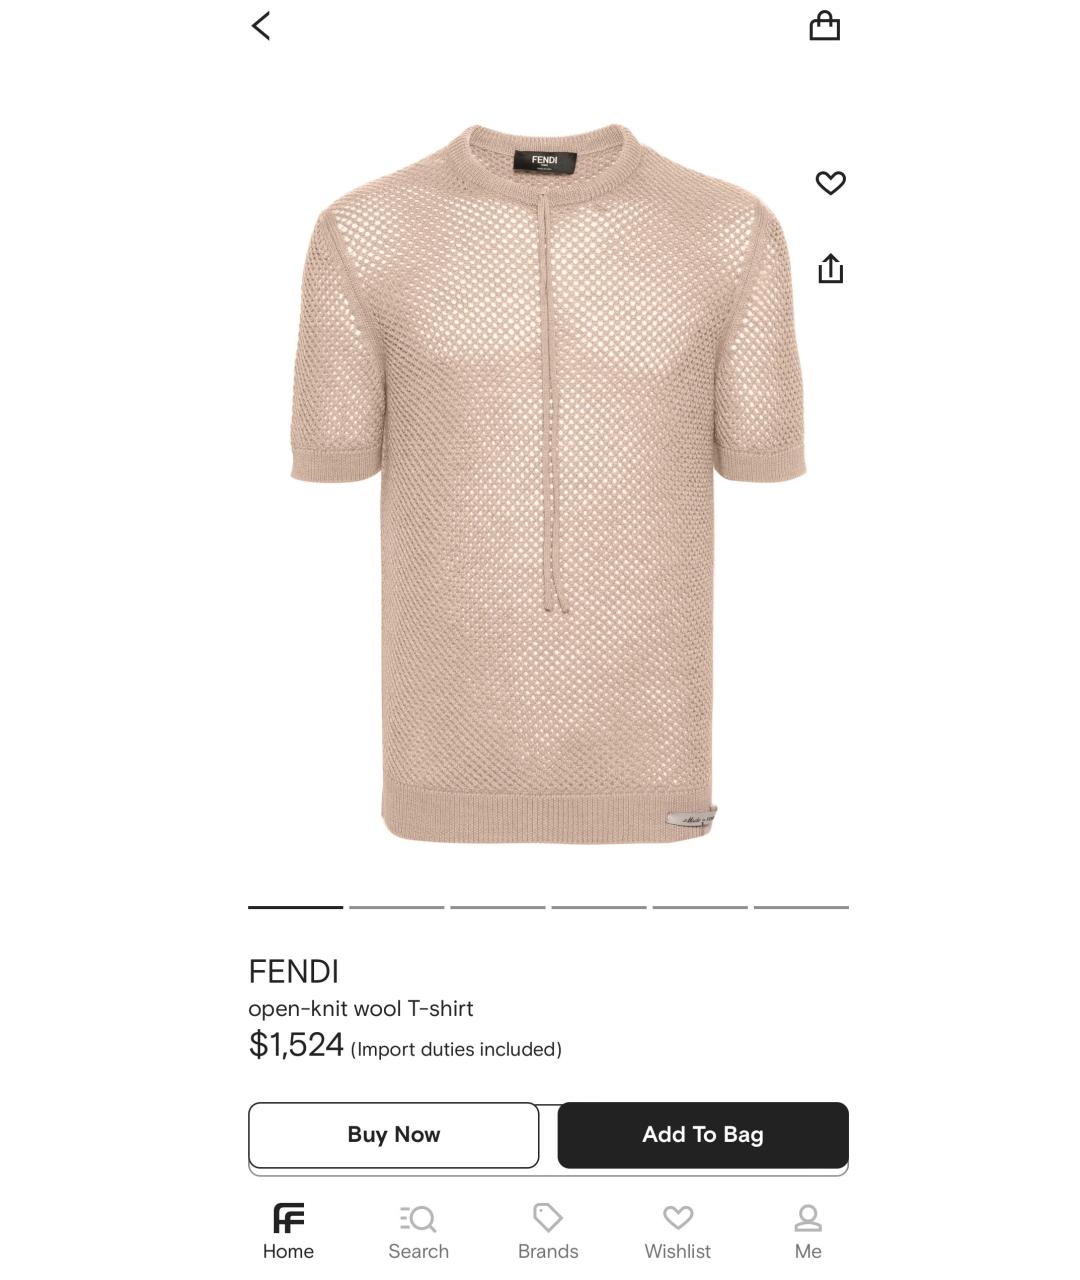Open the Search tab icon
The height and width of the screenshot is (1280, 1080).
[418, 1232]
